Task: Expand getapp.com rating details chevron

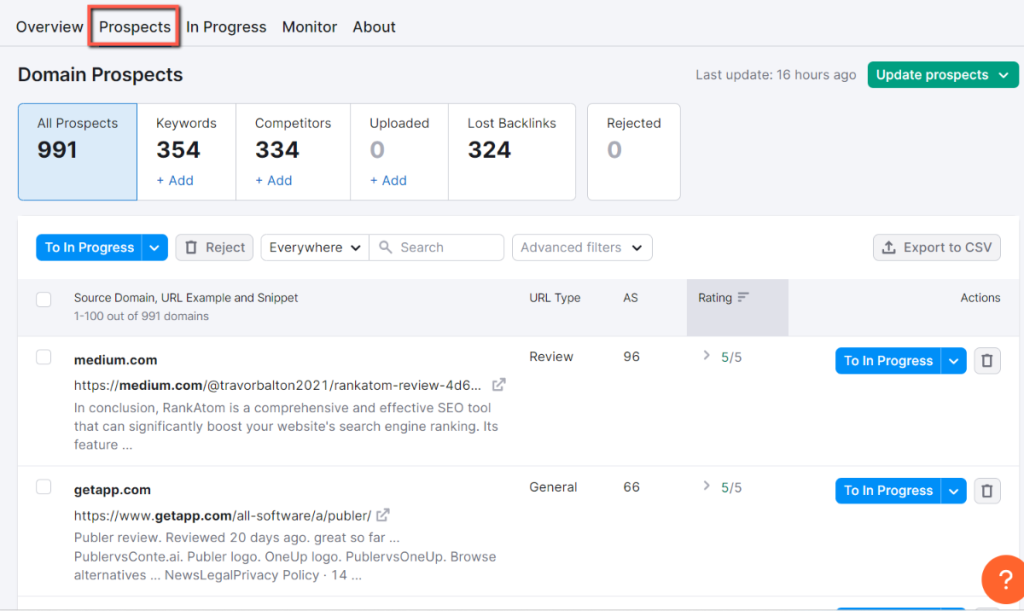Action: point(706,486)
